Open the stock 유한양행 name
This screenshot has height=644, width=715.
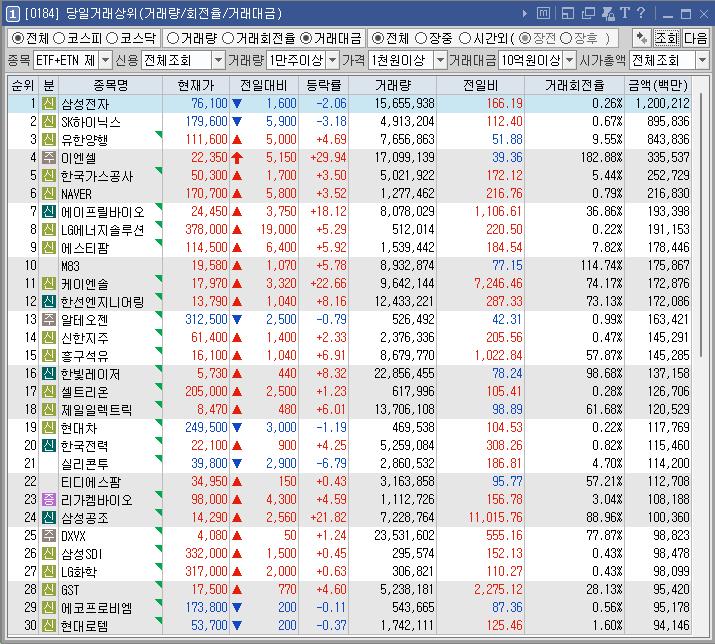click(85, 140)
